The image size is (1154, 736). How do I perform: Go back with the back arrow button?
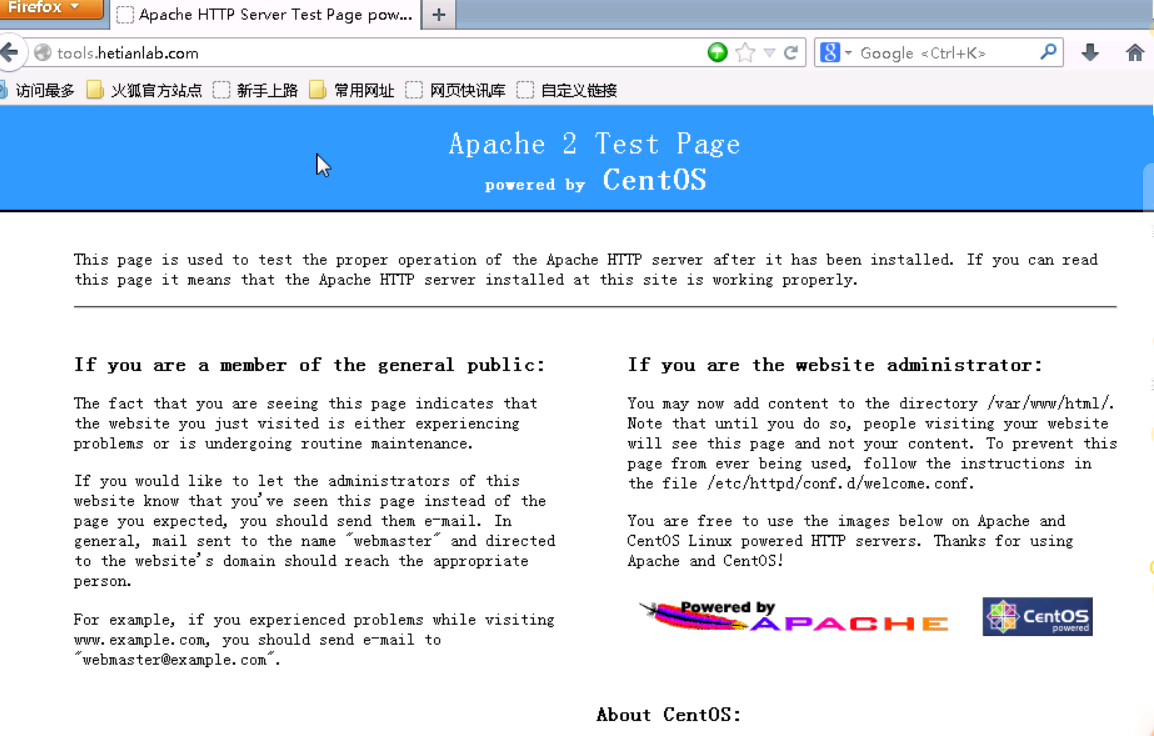[10, 53]
